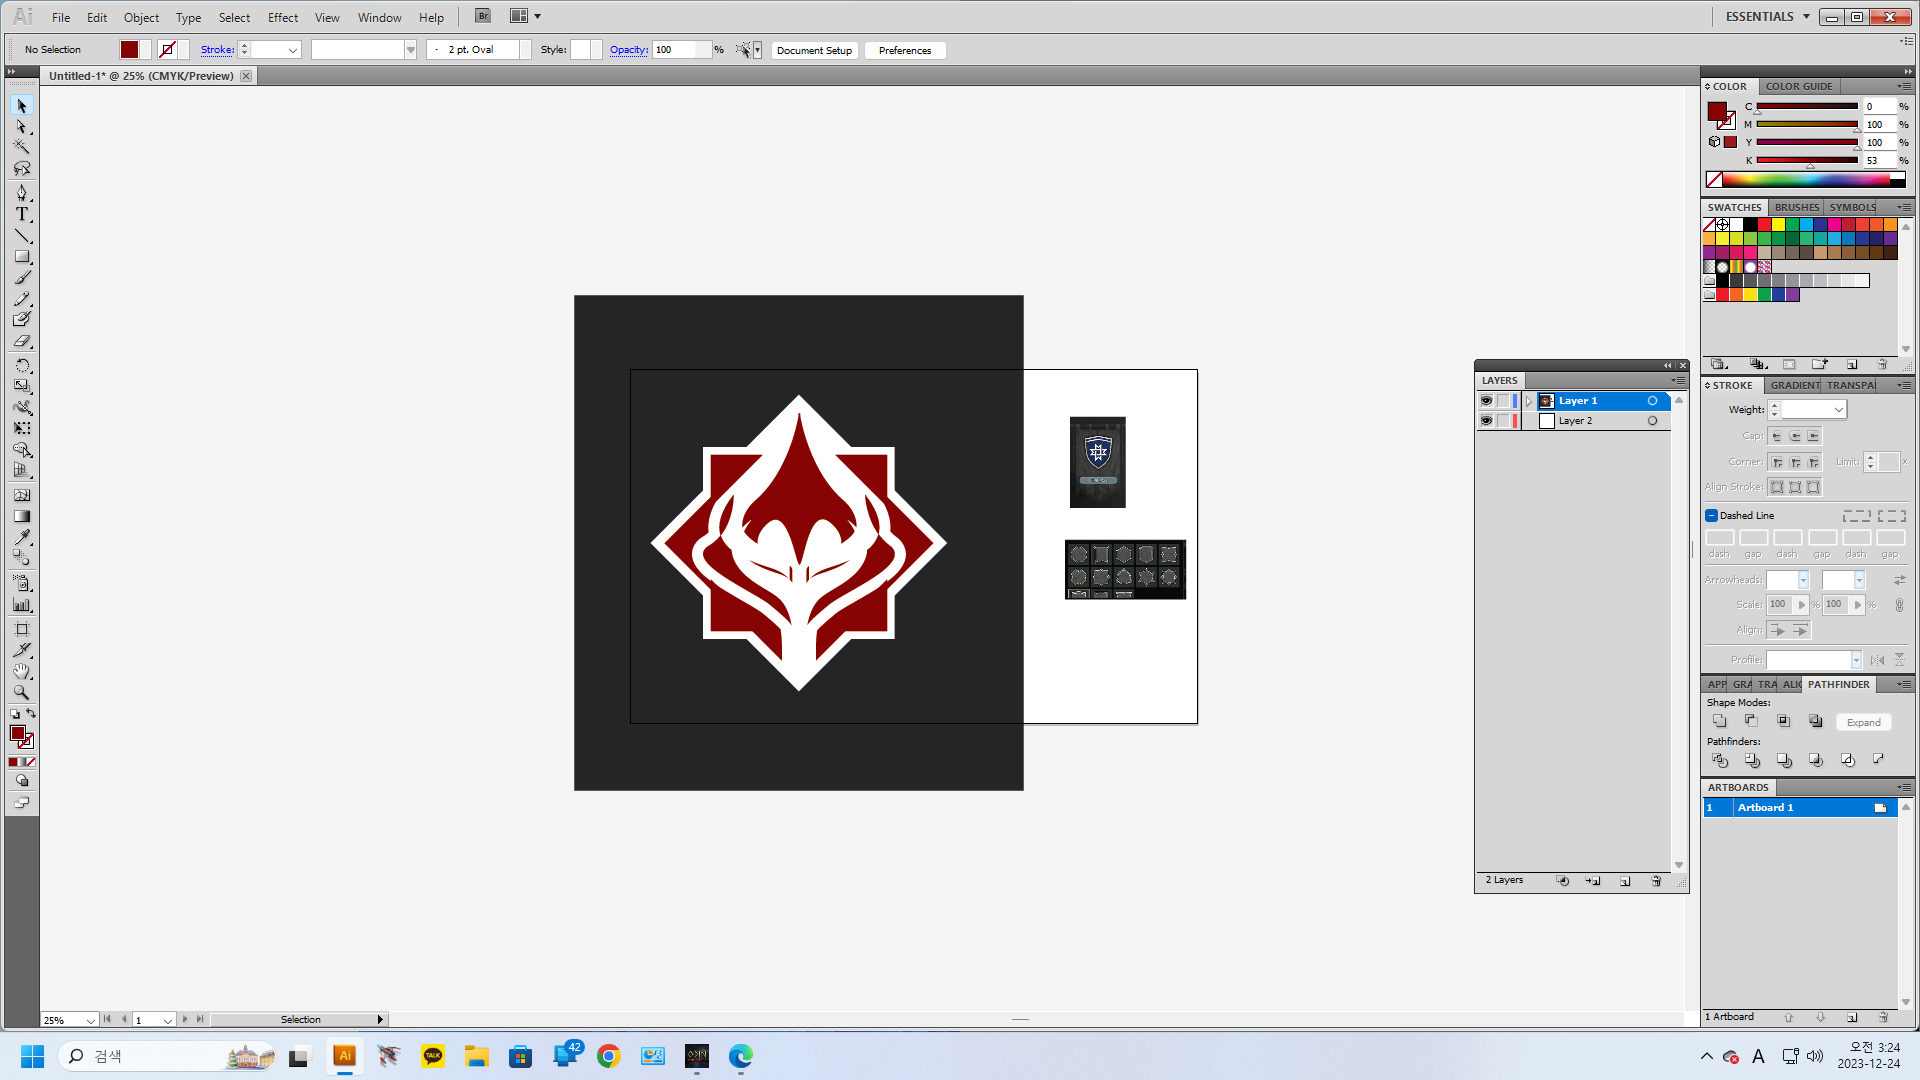Screen dimensions: 1920x1080
Task: Select the Zoom tool in toolbox
Action: tap(22, 692)
